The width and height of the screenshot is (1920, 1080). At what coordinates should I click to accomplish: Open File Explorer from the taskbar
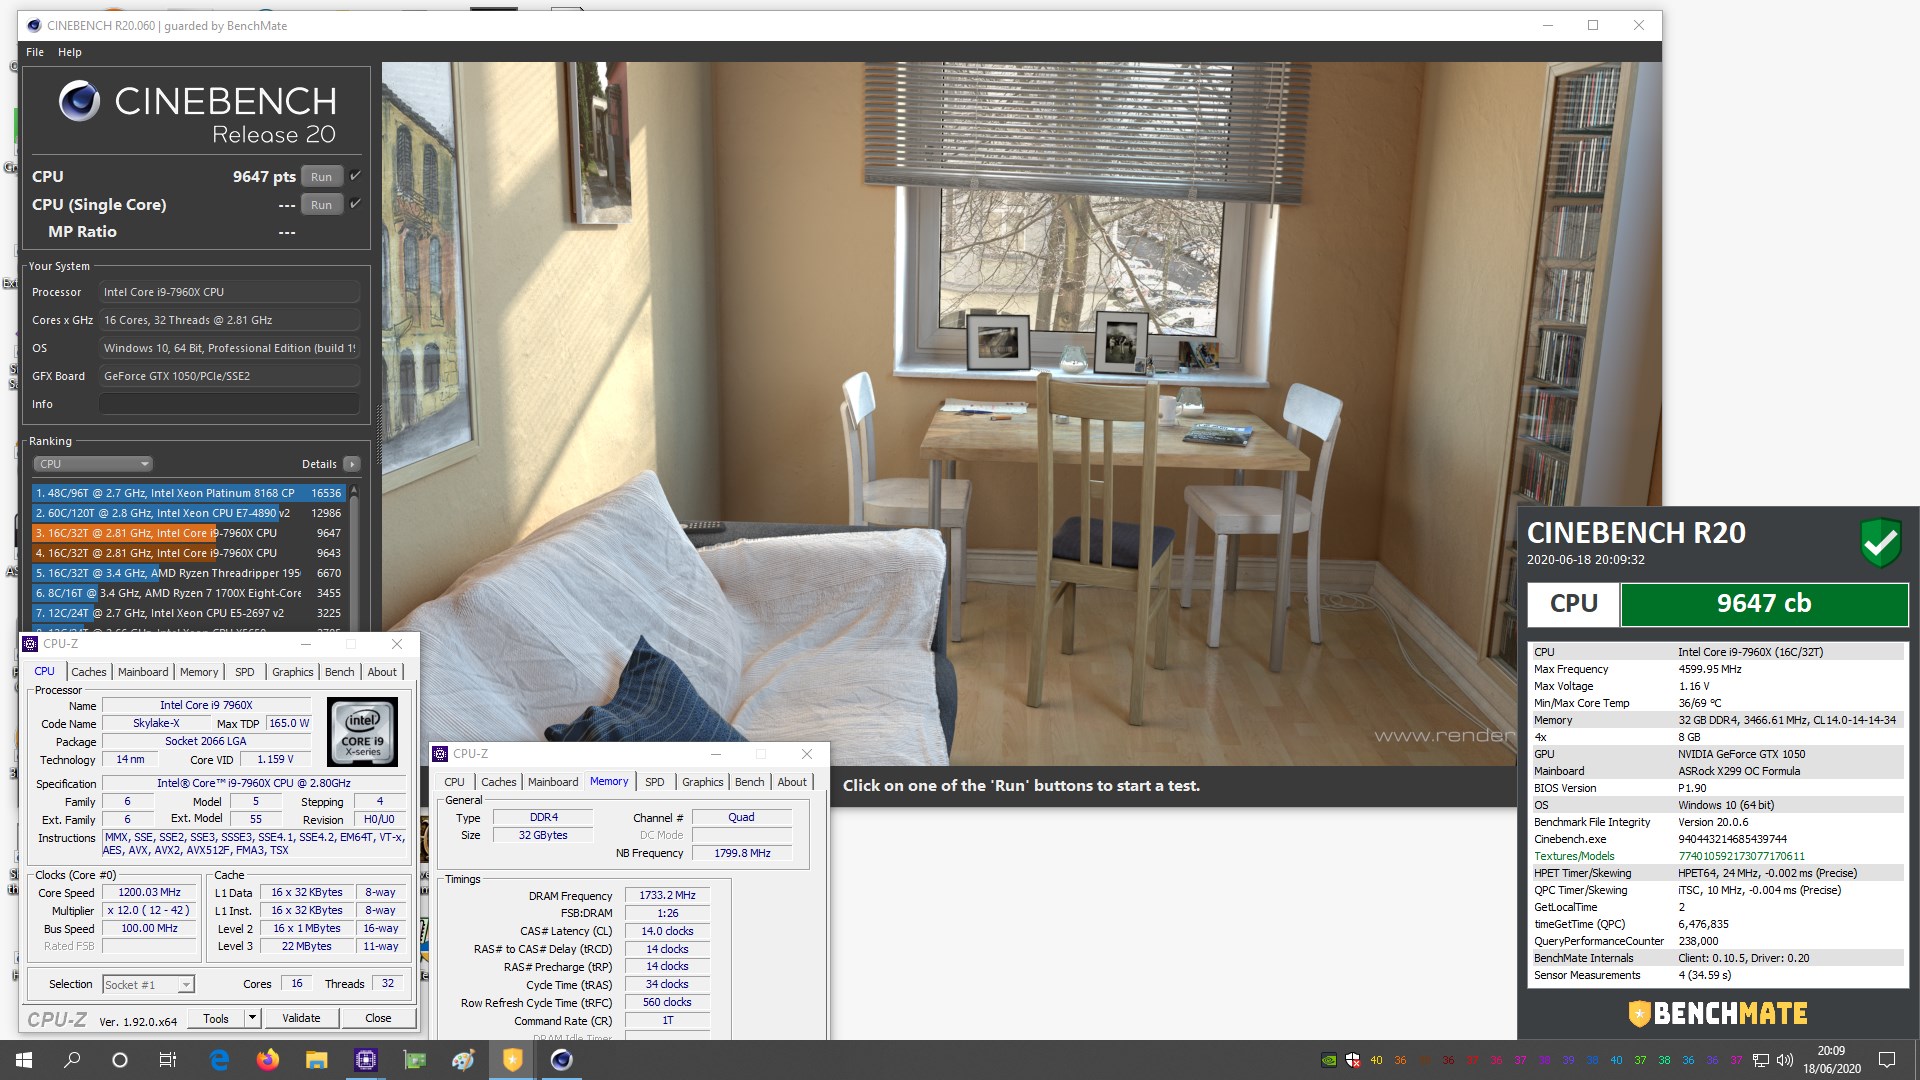tap(316, 1060)
